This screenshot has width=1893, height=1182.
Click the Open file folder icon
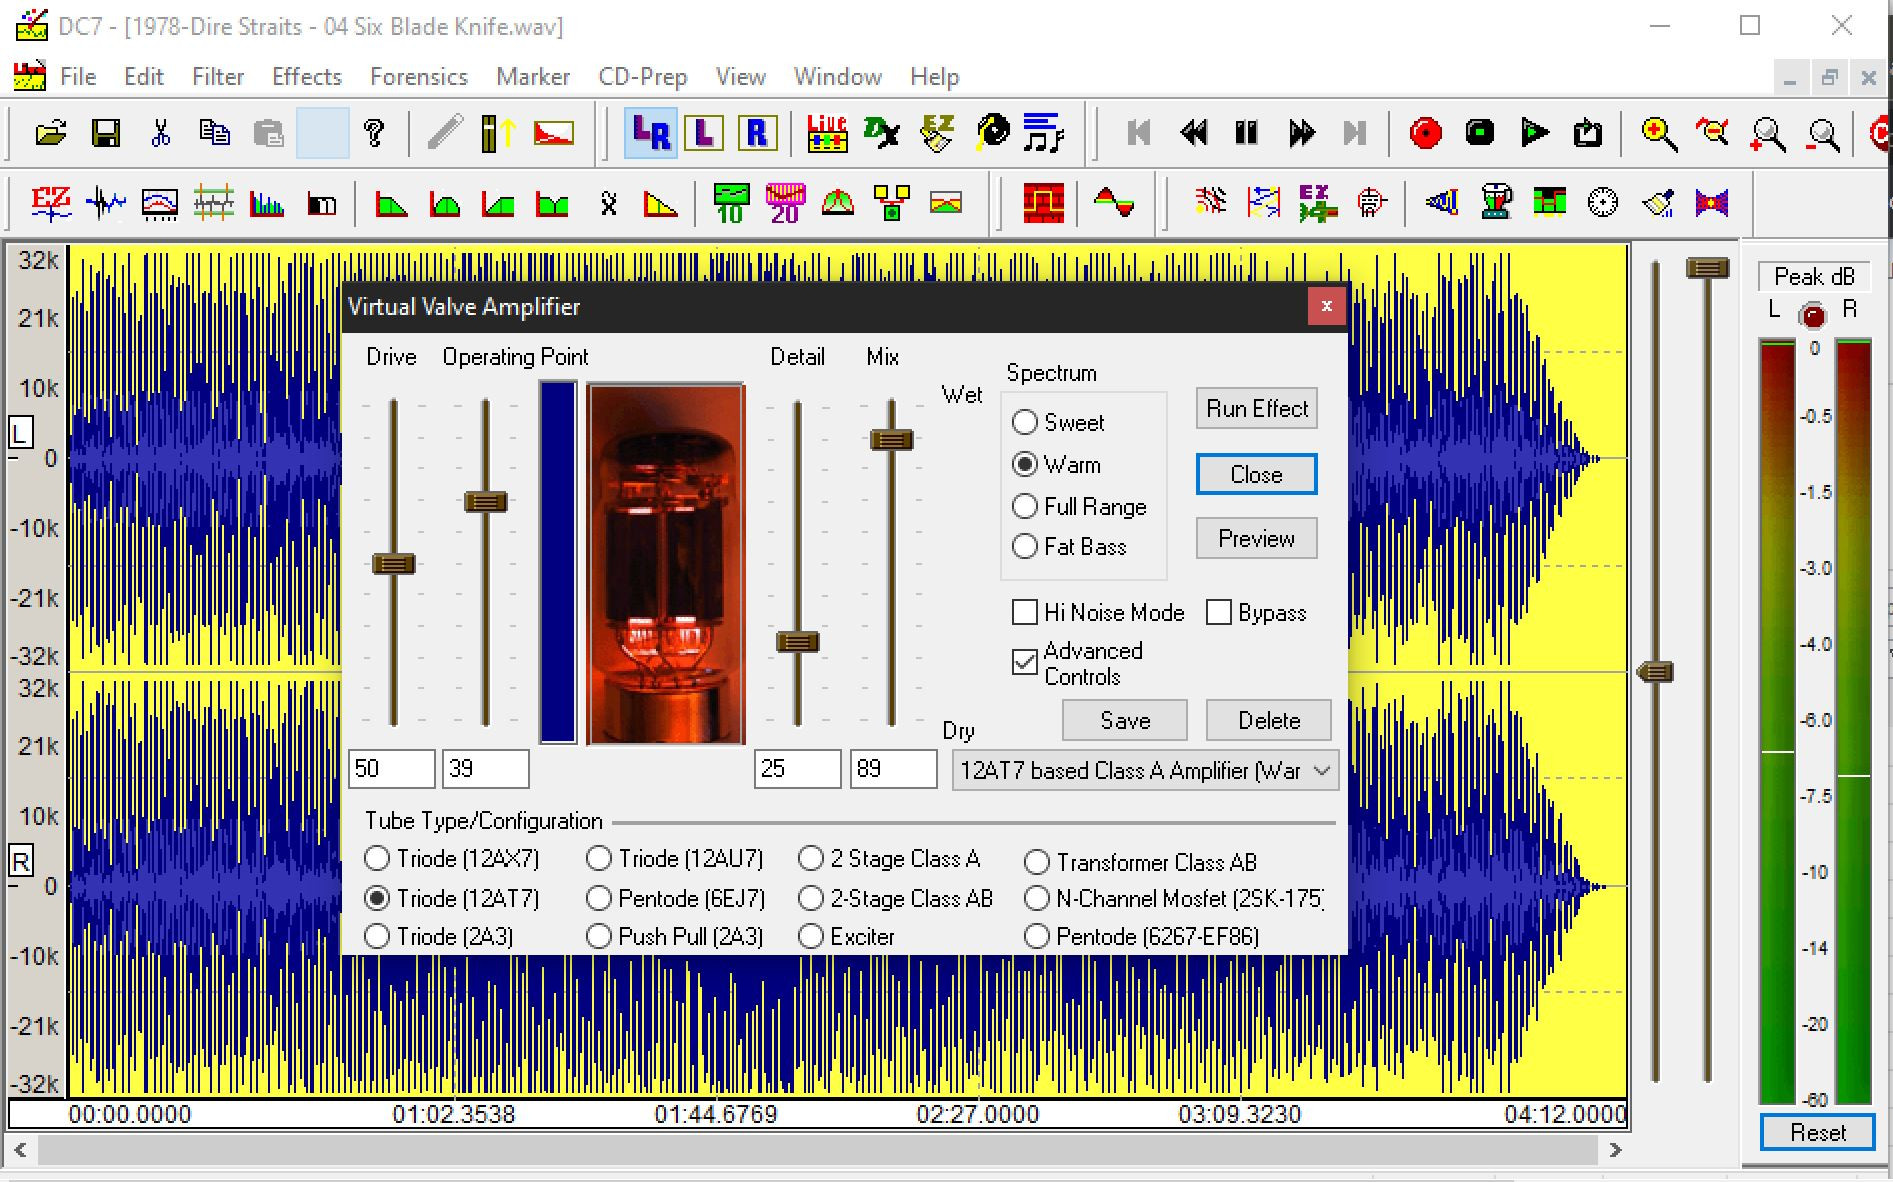(x=50, y=133)
